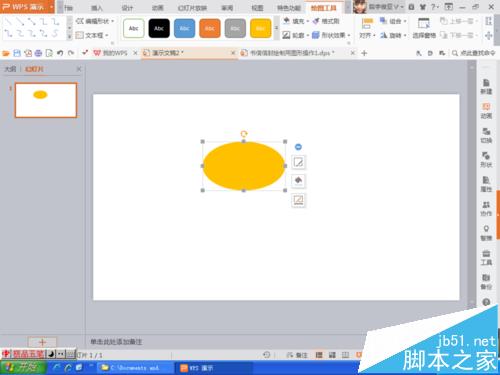
Task: Apply the gray Abc shape style
Action: pyautogui.click(x=235, y=28)
